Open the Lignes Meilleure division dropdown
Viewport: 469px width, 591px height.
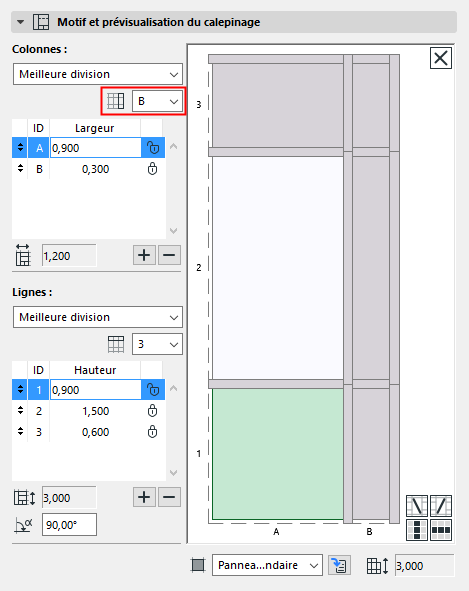point(98,317)
